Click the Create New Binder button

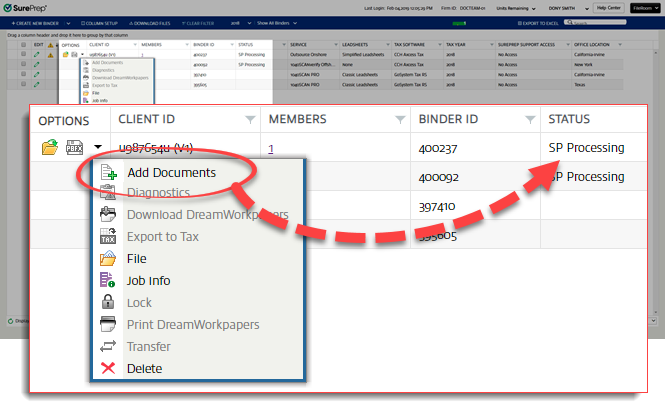click(33, 22)
